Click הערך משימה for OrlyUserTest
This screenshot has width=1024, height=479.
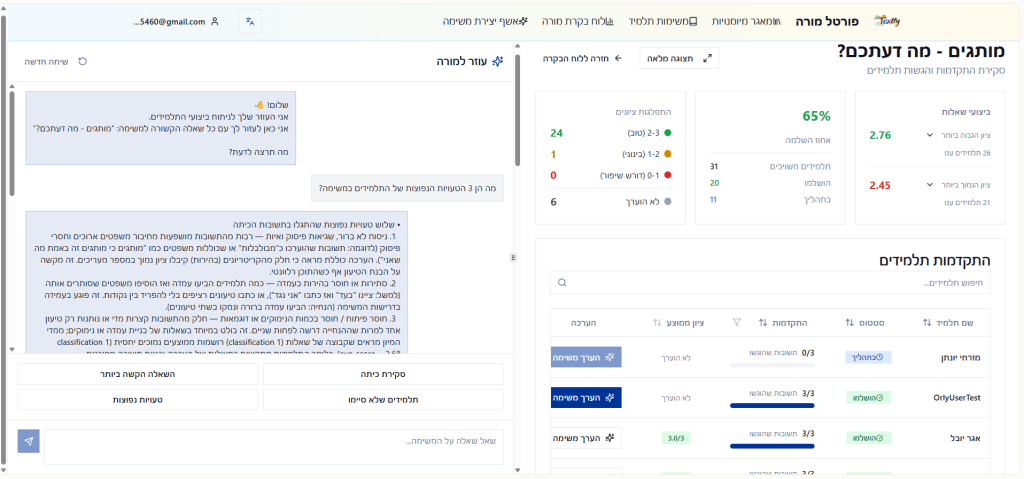[586, 397]
